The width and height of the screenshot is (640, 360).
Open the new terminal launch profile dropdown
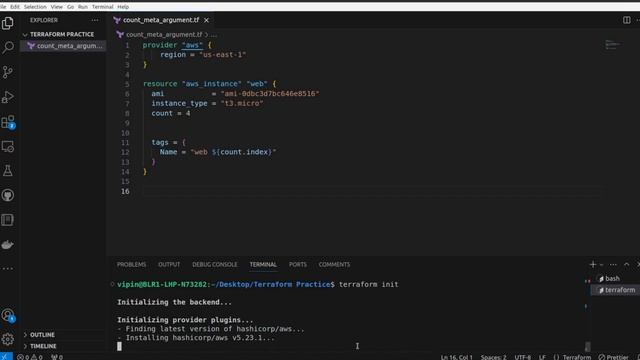click(x=602, y=265)
